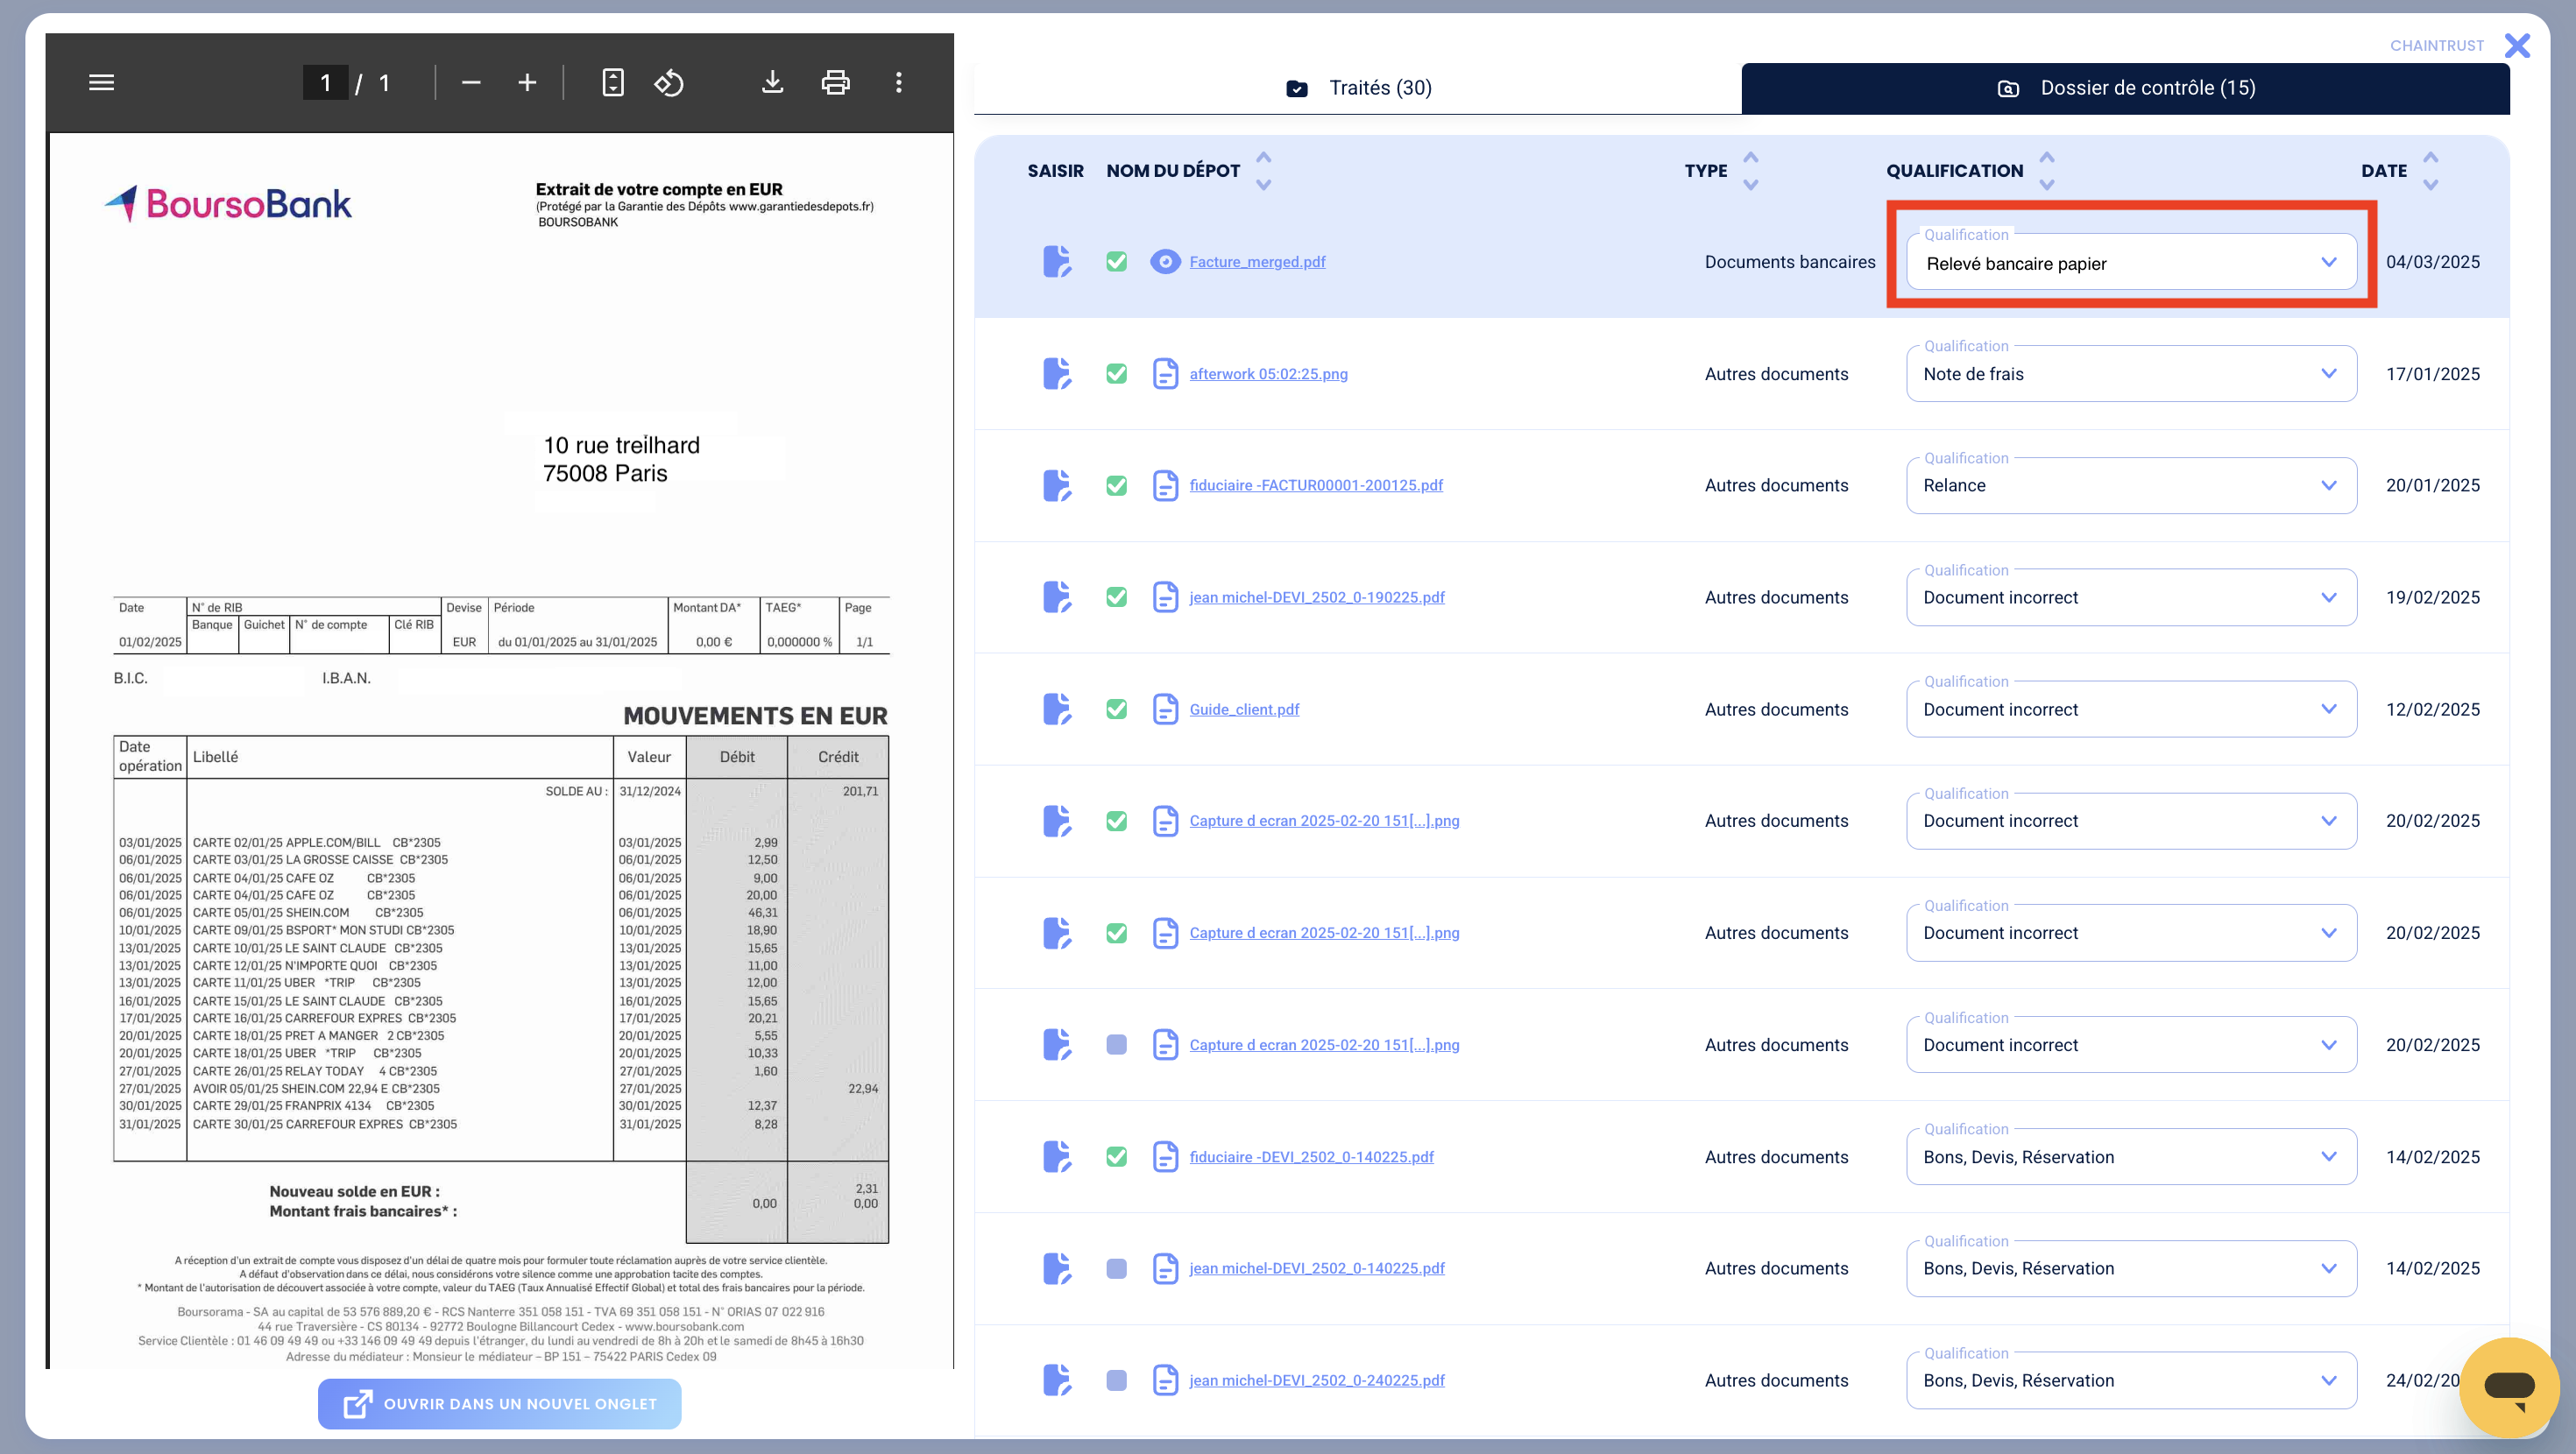Open the Note de frais qualification dropdown
The height and width of the screenshot is (1454, 2576).
[2131, 374]
